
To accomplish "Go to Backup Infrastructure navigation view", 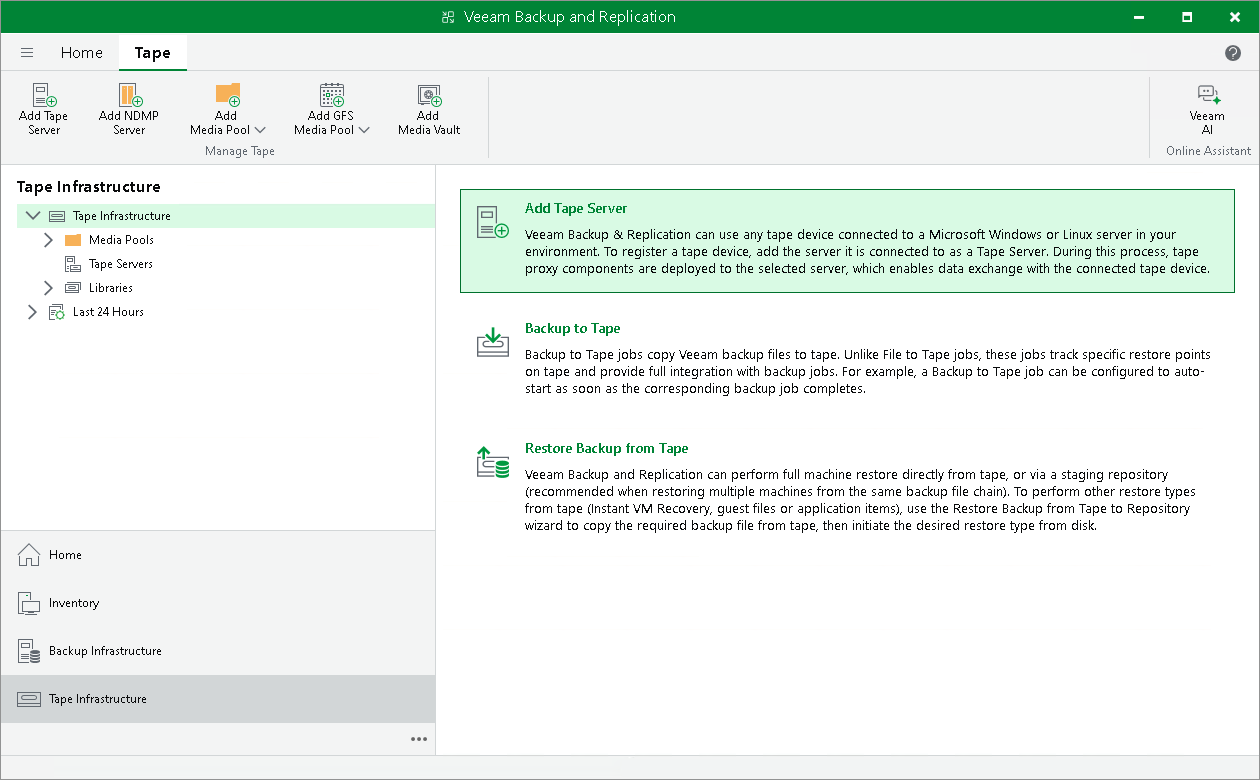I will tap(218, 651).
